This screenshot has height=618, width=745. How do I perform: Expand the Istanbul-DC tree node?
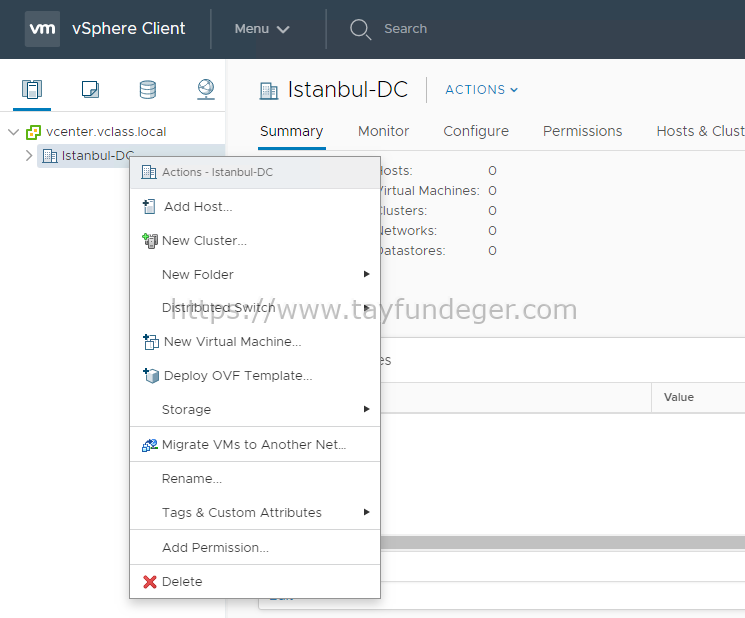[29, 156]
